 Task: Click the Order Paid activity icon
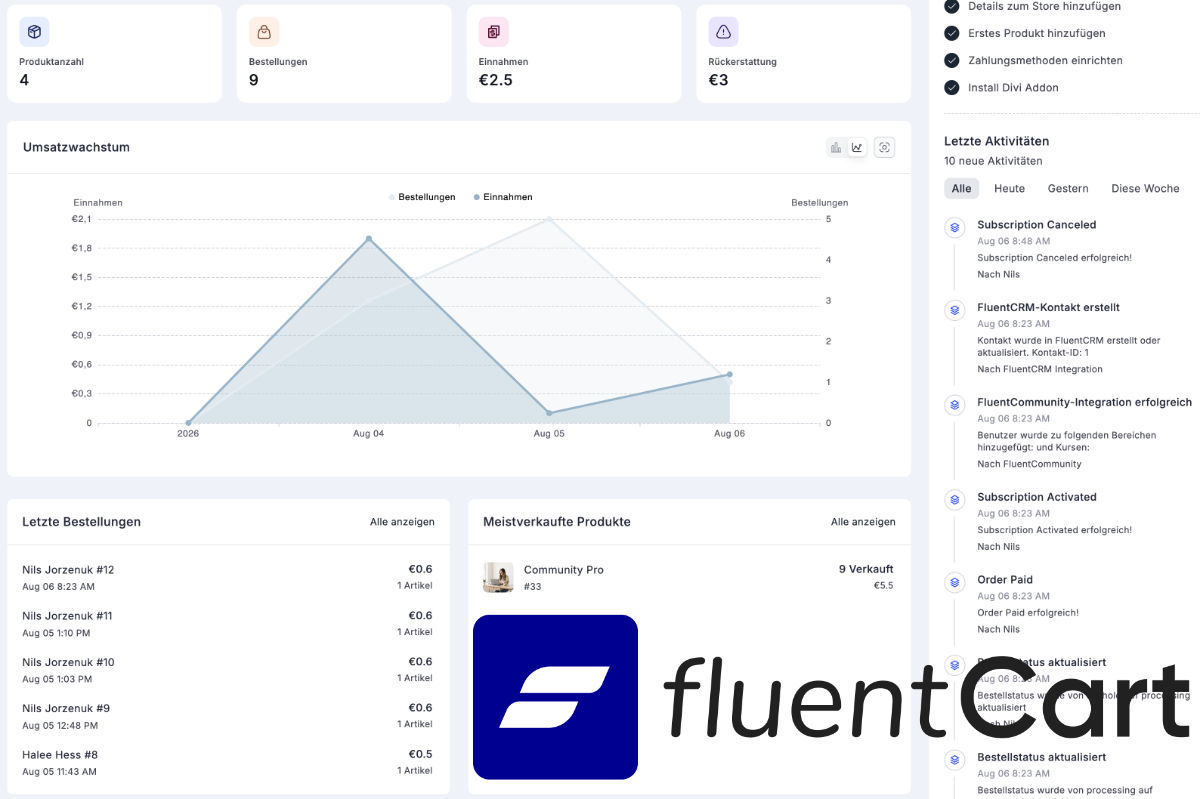955,582
